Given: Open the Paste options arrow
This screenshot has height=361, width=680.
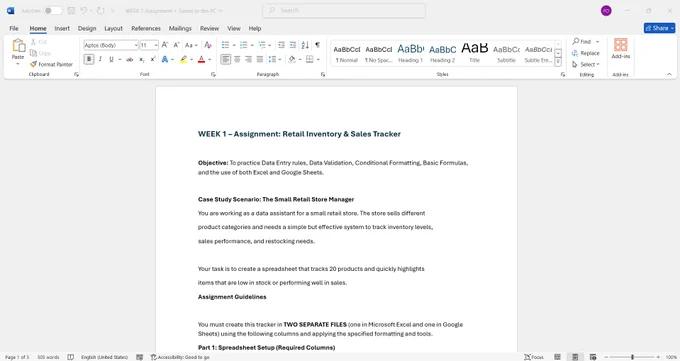Looking at the screenshot, I should 18,64.
